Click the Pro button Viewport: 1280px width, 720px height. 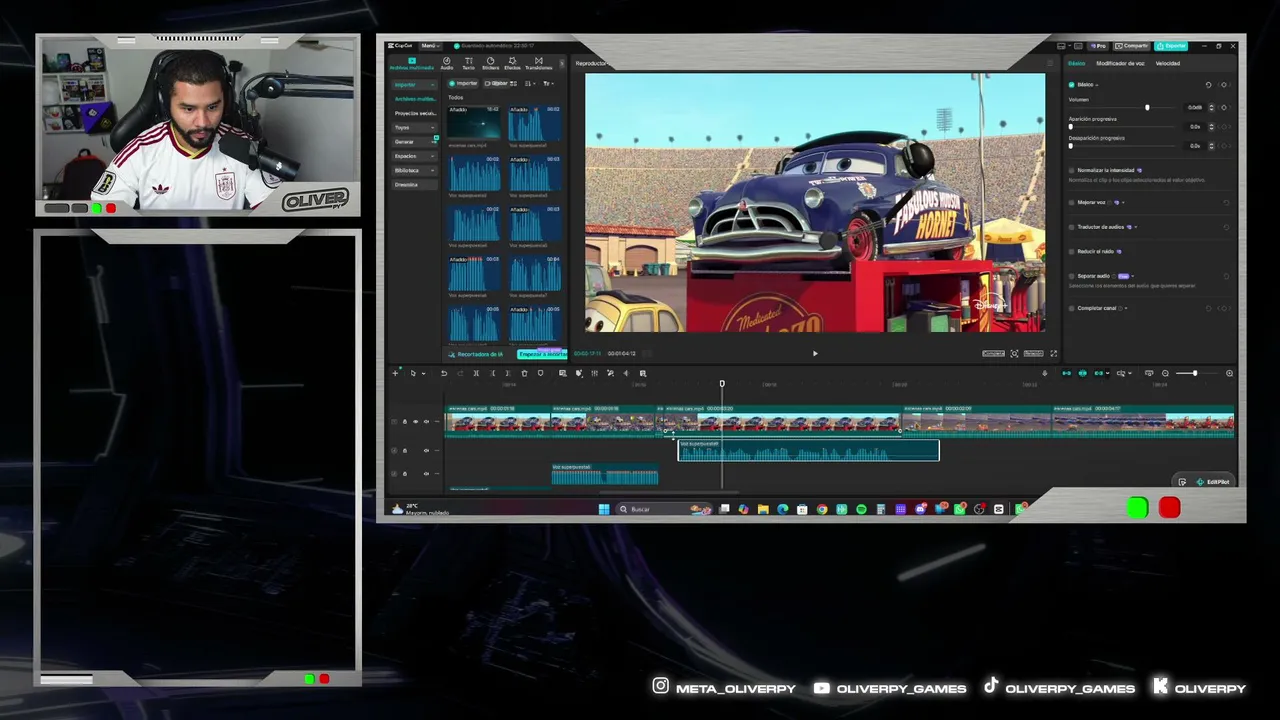coord(1099,46)
